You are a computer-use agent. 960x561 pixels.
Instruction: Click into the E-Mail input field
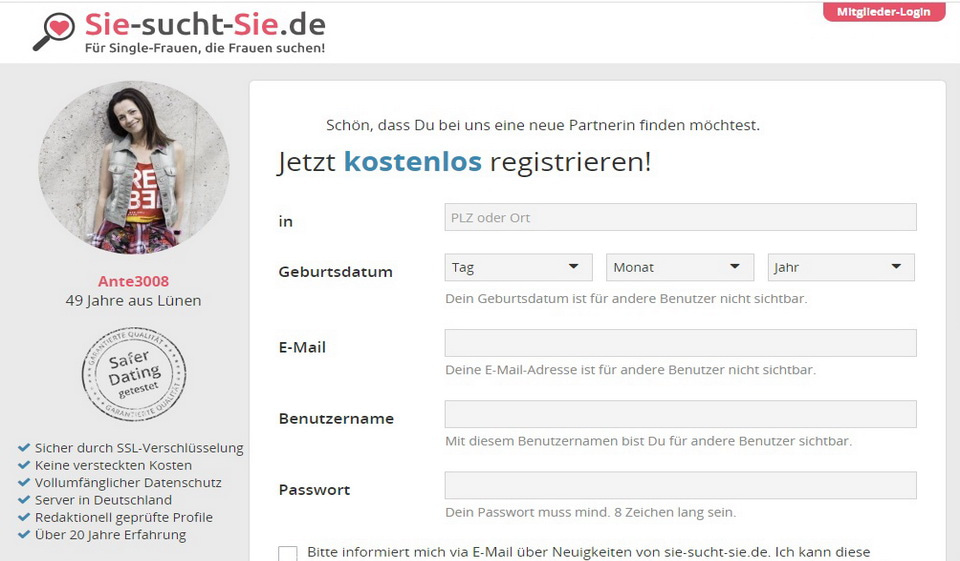[680, 343]
